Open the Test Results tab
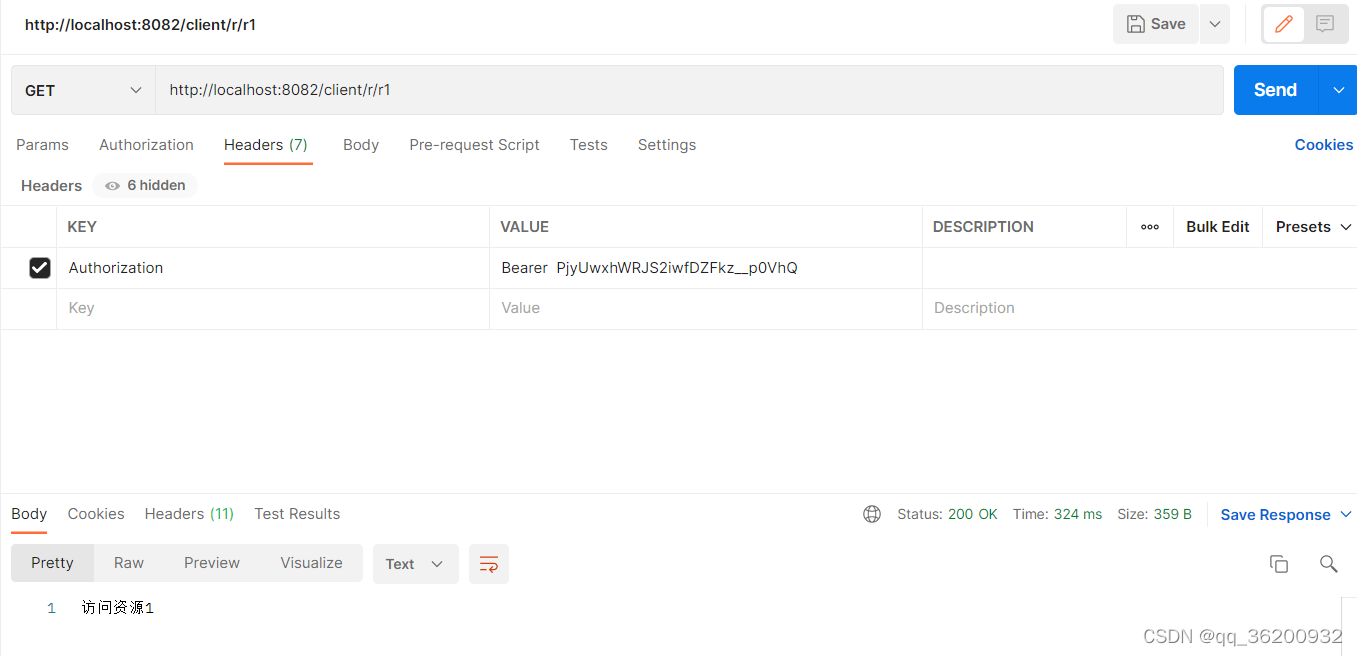1357x656 pixels. point(297,514)
